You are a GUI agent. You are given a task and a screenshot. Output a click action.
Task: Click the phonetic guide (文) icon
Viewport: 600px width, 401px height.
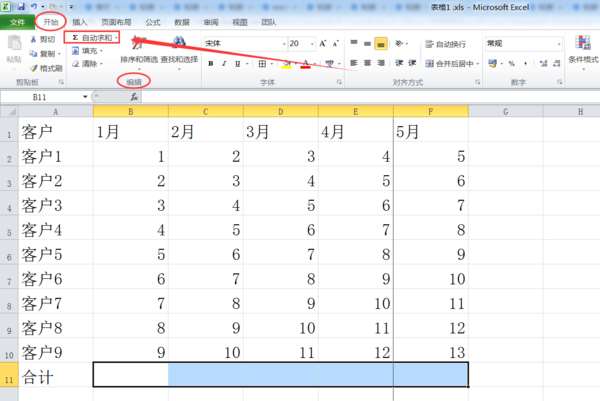(x=329, y=64)
